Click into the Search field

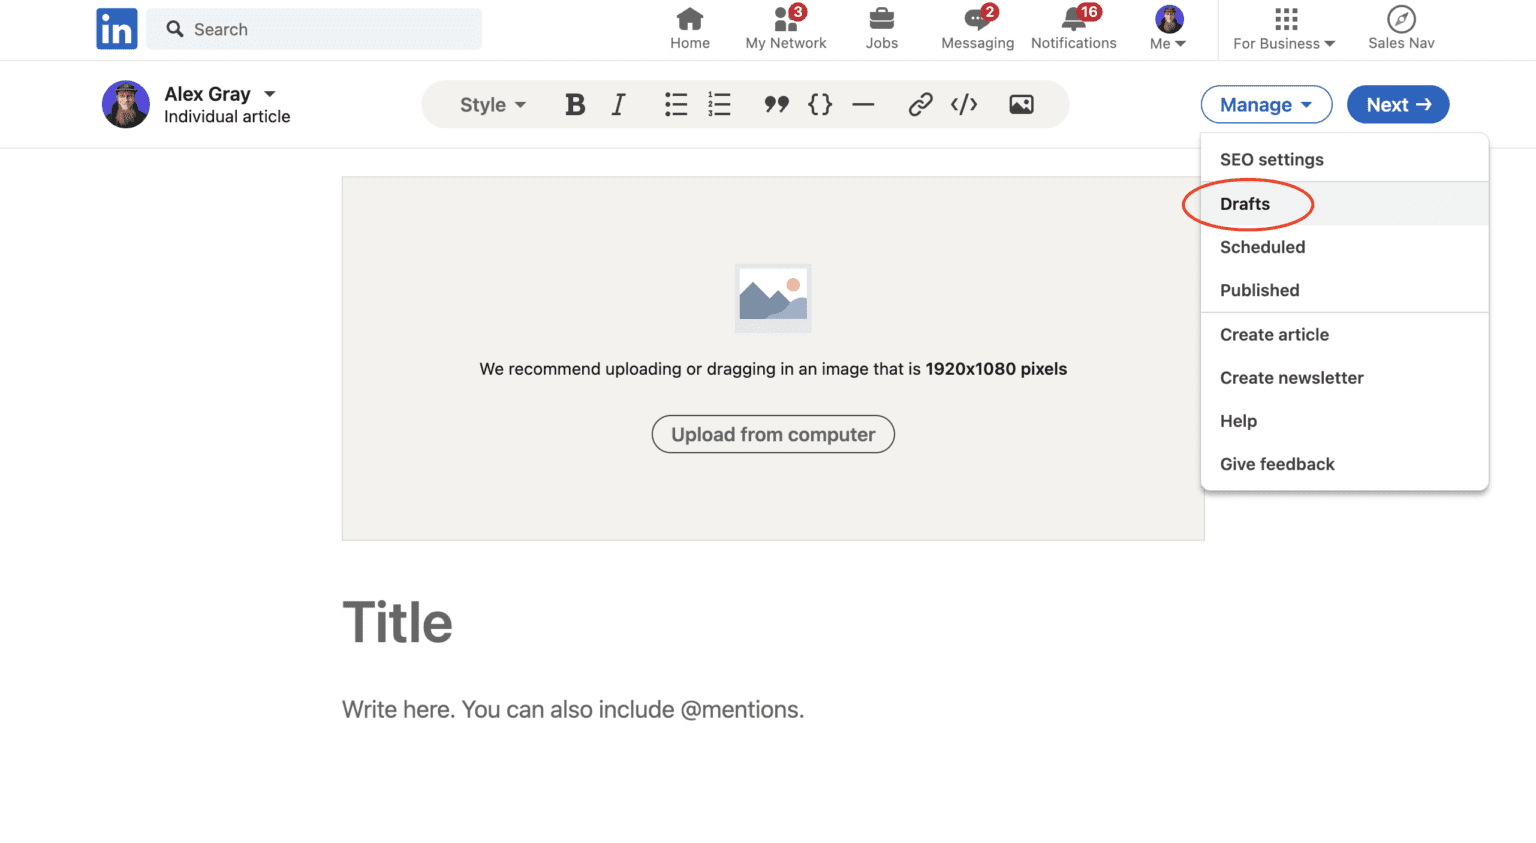point(314,29)
